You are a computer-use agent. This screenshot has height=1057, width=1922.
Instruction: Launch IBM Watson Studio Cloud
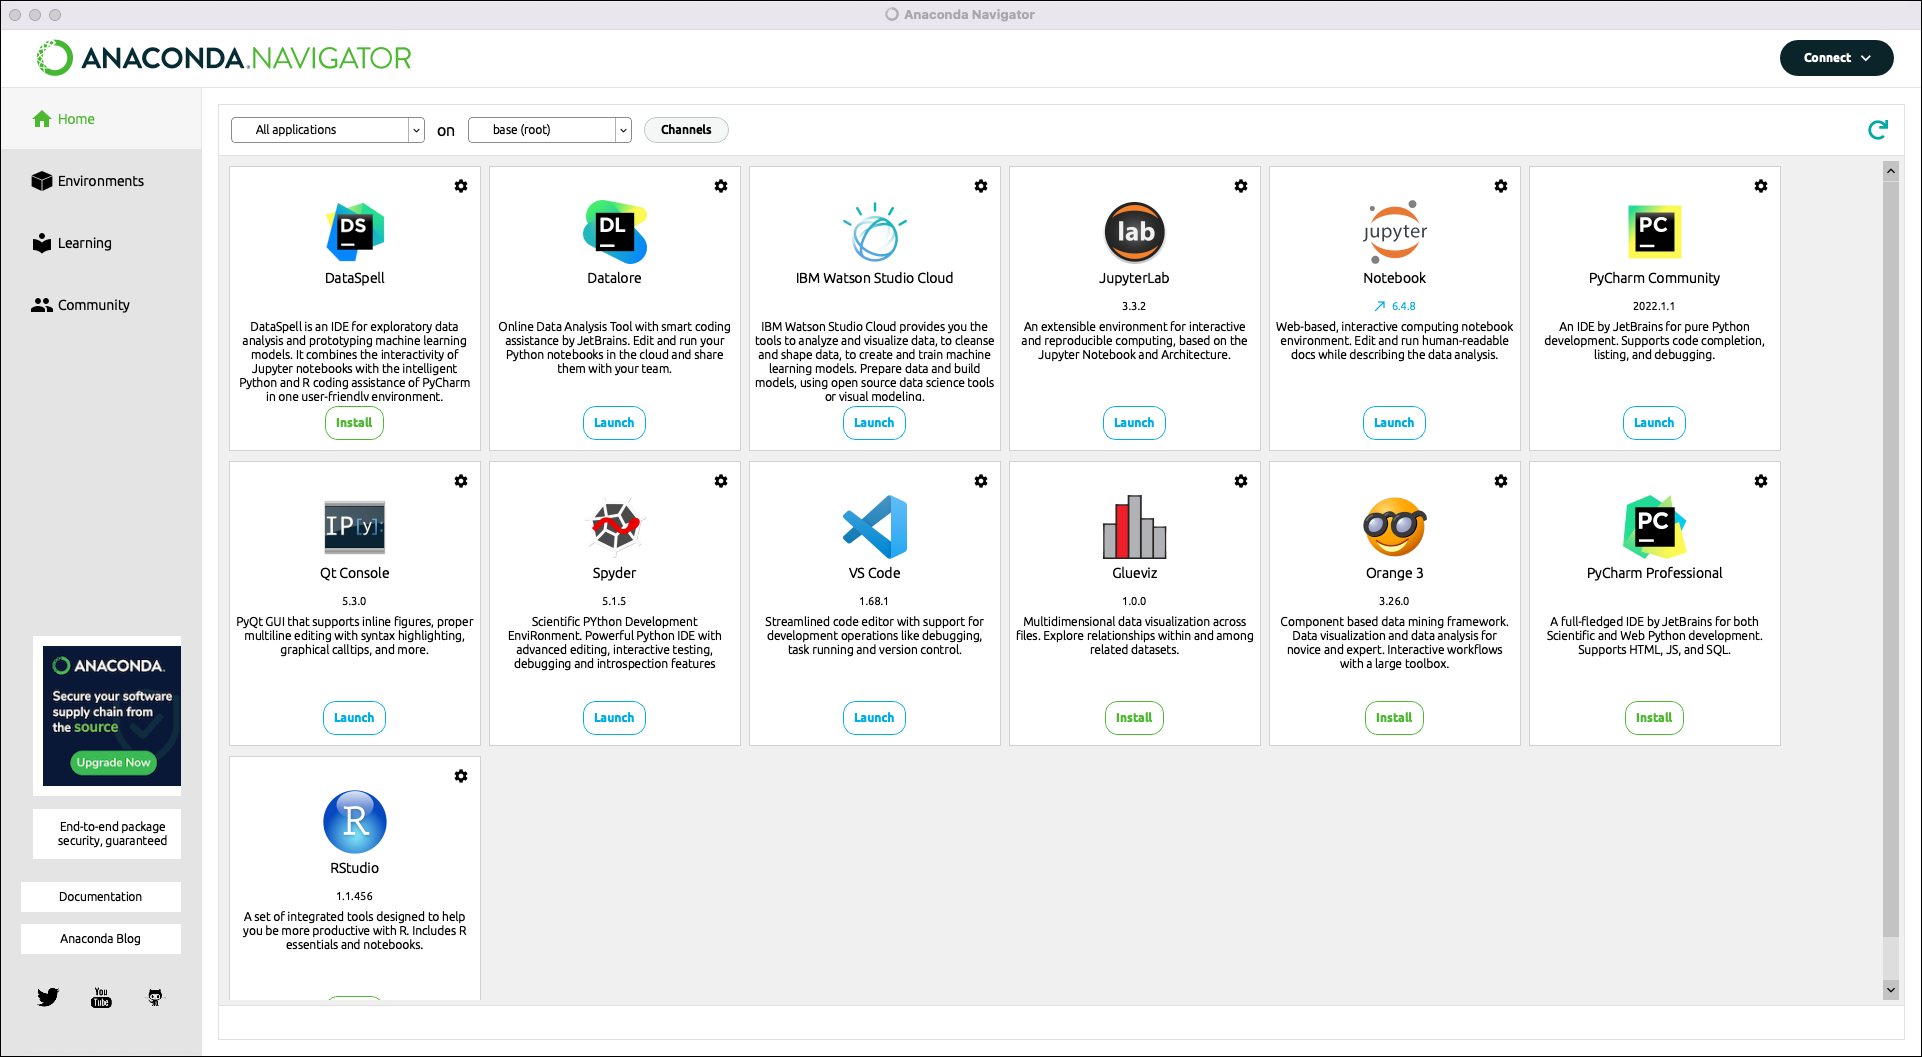874,423
